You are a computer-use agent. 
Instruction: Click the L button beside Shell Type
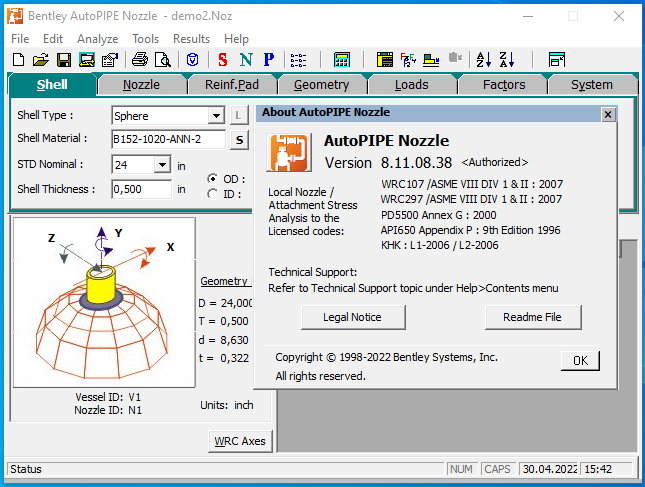[239, 116]
